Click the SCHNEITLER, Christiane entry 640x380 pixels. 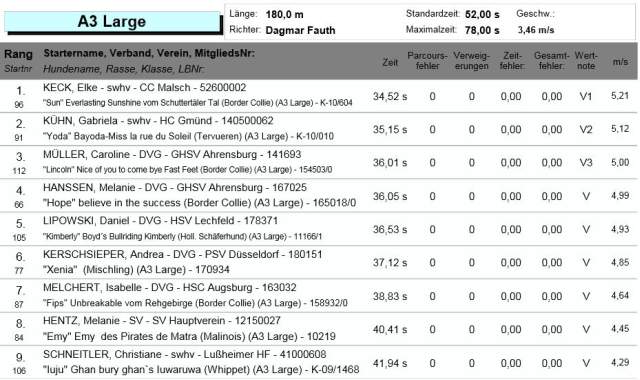point(318,362)
